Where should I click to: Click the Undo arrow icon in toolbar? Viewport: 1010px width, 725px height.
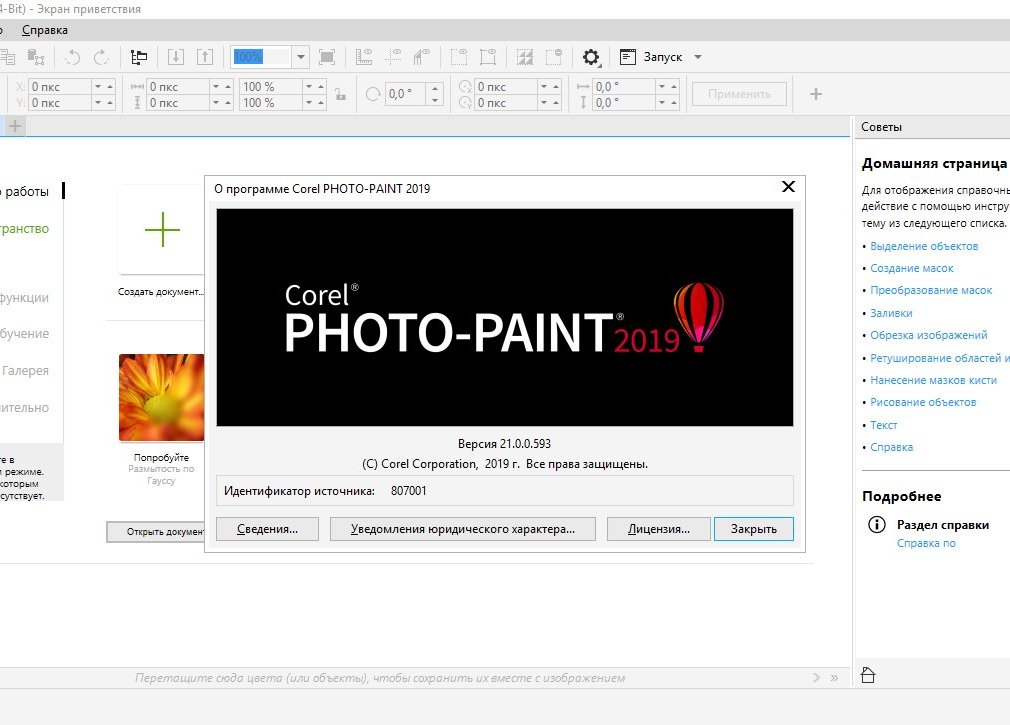pyautogui.click(x=72, y=57)
